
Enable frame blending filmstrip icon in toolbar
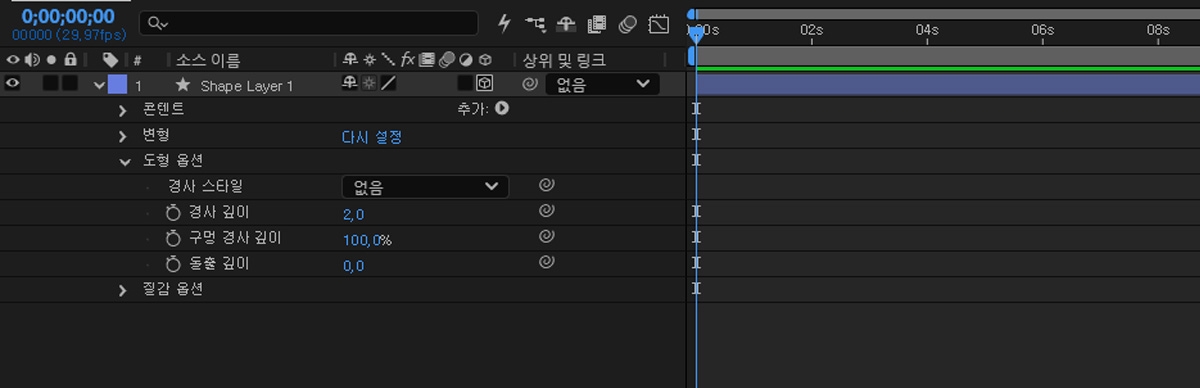click(597, 23)
